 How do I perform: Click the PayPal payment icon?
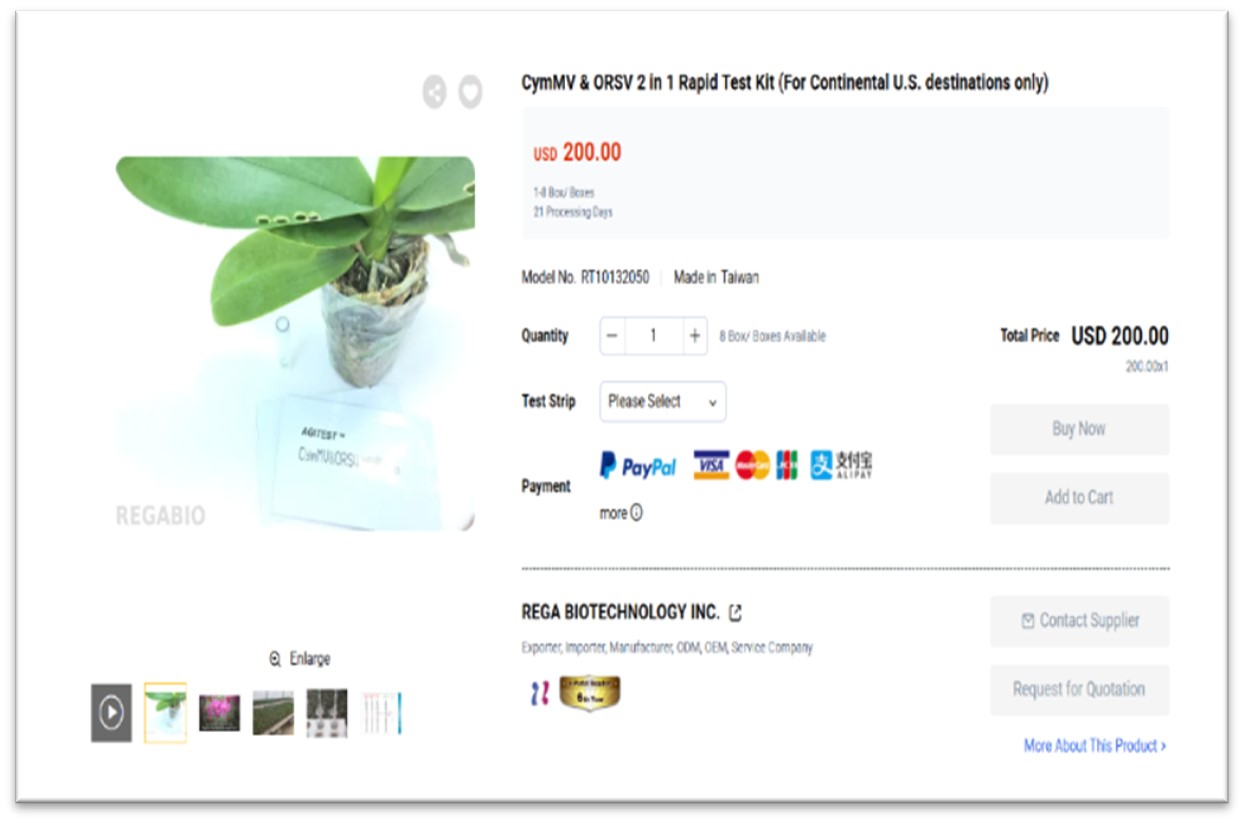[x=638, y=466]
